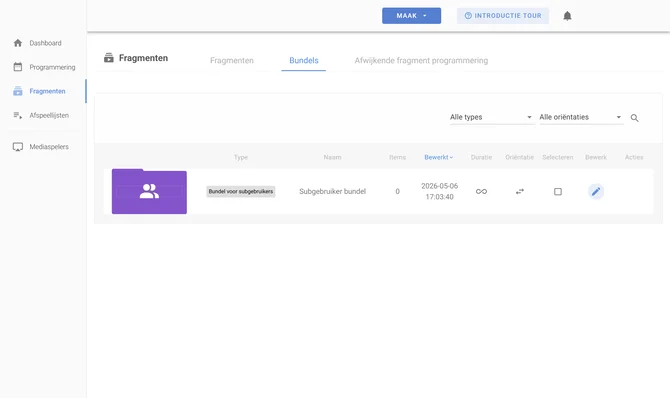
Task: Click the date 2026-05-06 17:03:40
Action: tap(439, 192)
